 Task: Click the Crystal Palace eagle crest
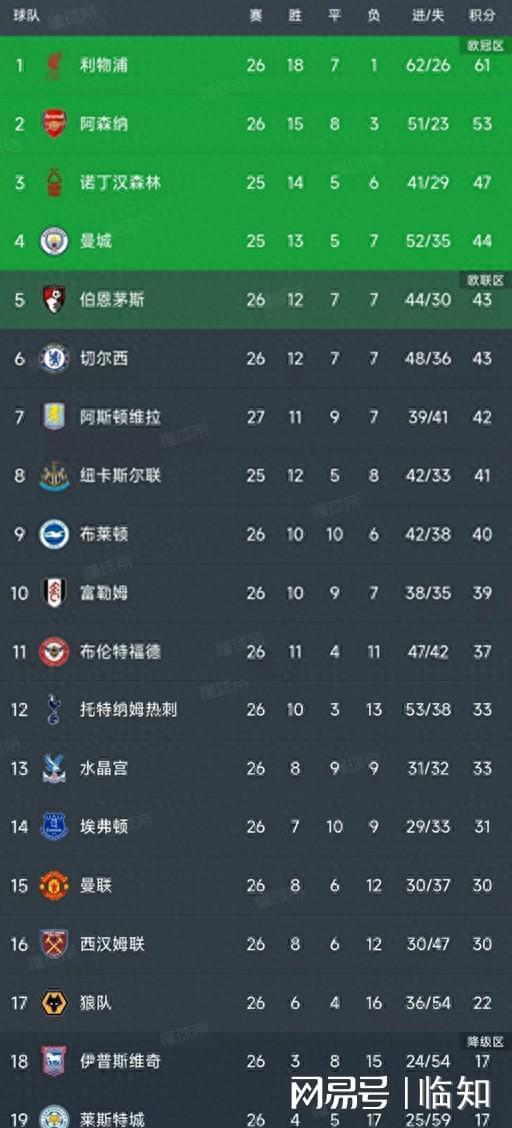54,768
